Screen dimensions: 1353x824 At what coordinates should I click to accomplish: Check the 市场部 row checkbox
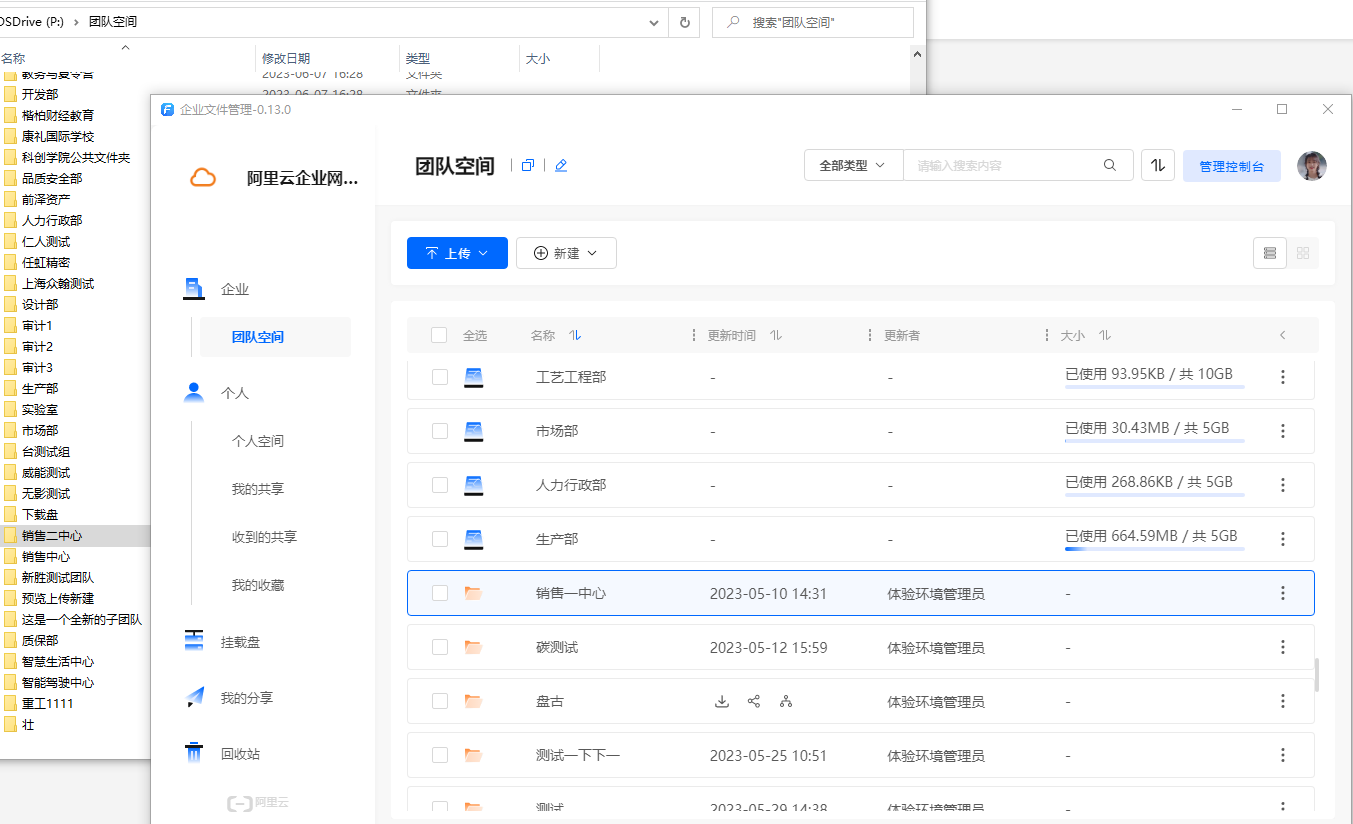pyautogui.click(x=439, y=431)
